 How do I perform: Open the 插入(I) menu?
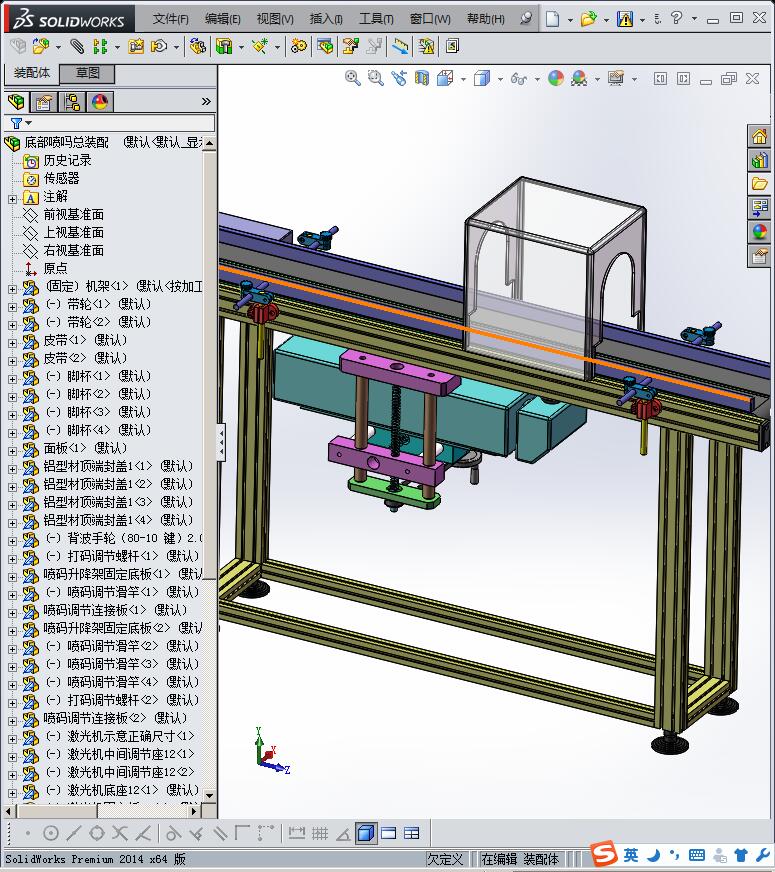[x=326, y=19]
